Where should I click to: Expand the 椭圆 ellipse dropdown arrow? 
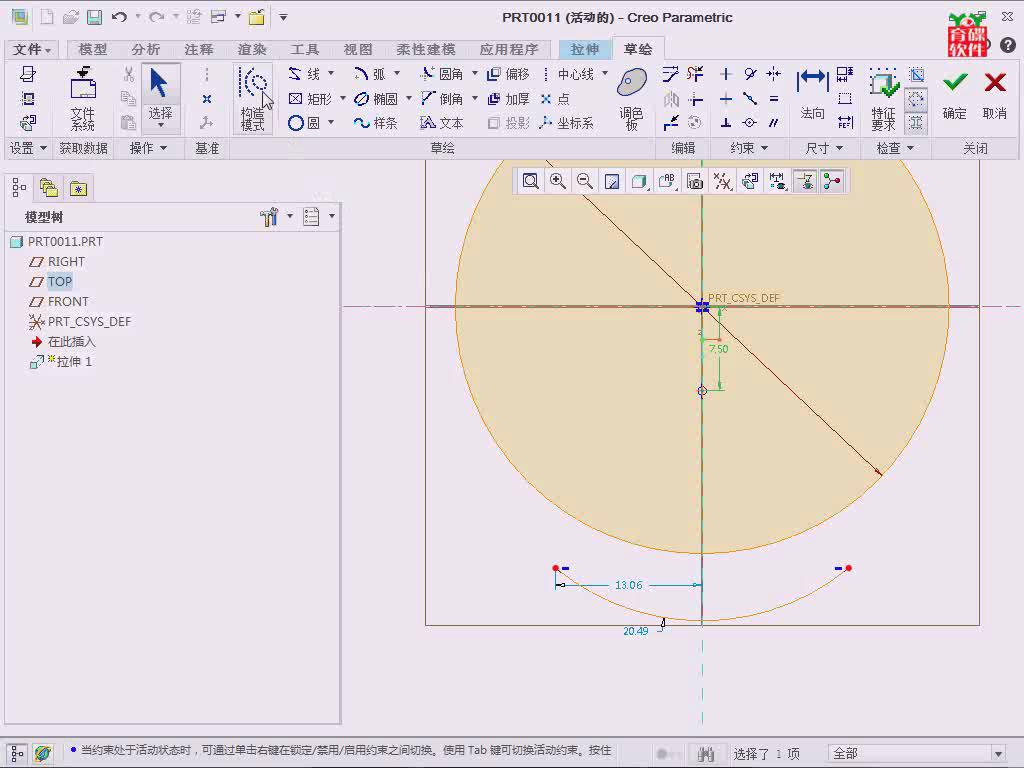(409, 99)
